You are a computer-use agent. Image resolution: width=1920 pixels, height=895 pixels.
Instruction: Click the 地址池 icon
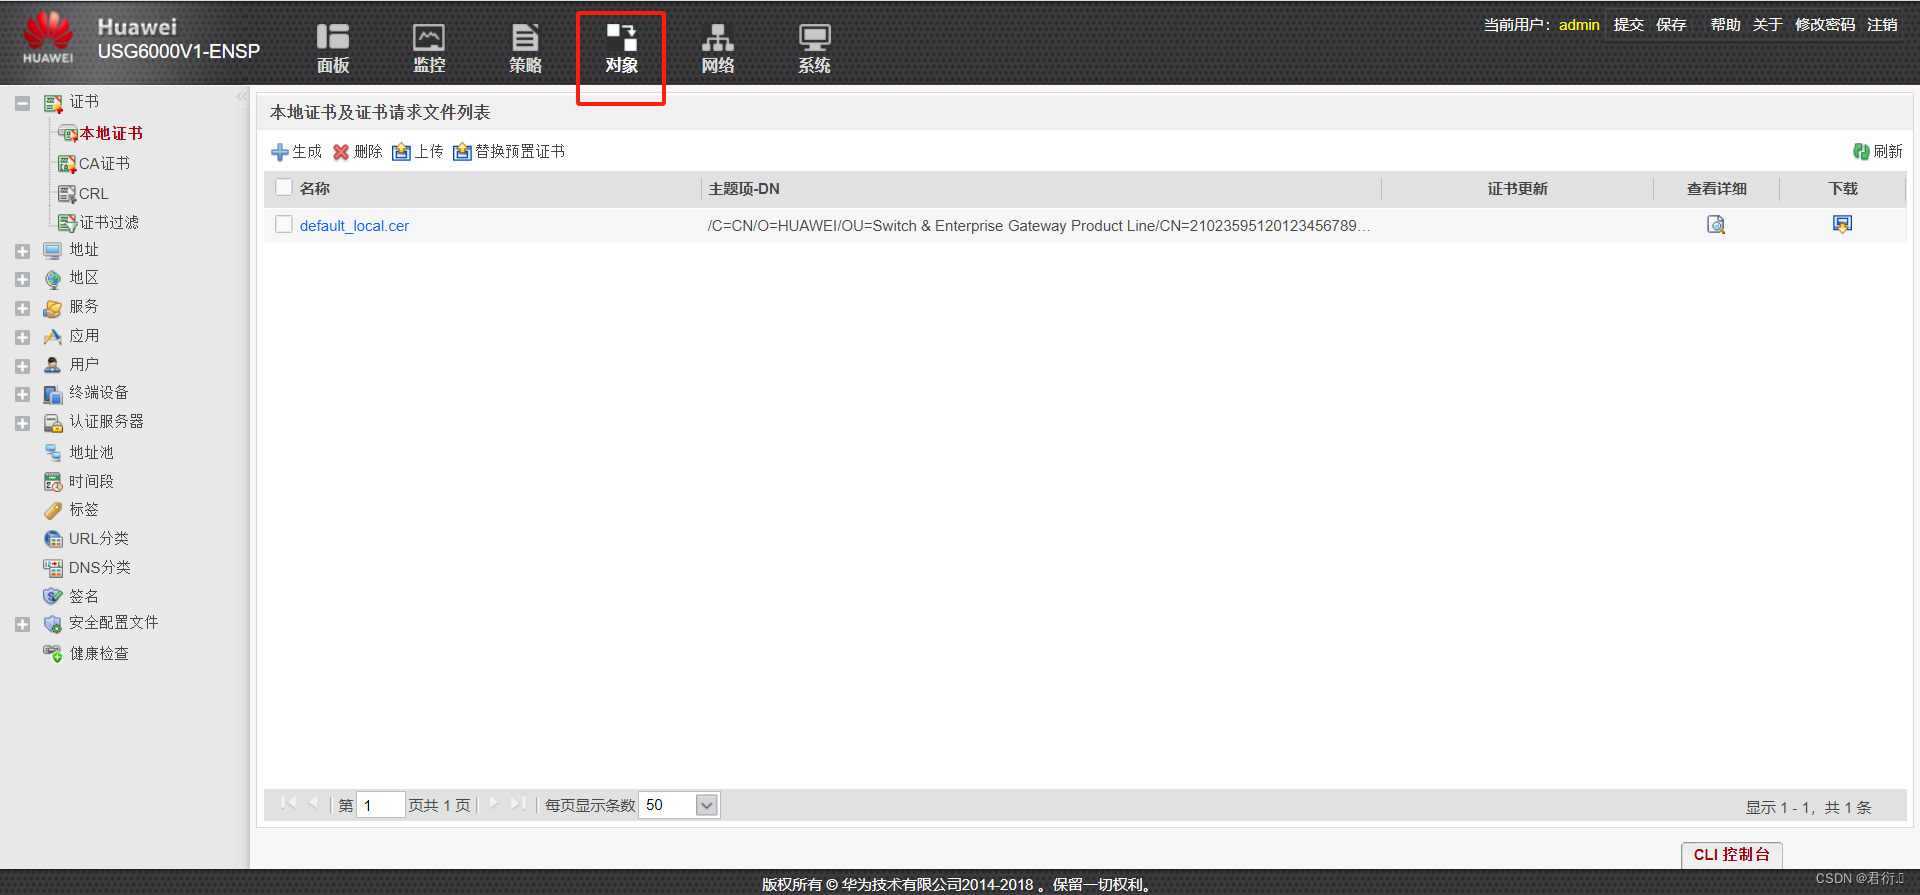pyautogui.click(x=53, y=453)
